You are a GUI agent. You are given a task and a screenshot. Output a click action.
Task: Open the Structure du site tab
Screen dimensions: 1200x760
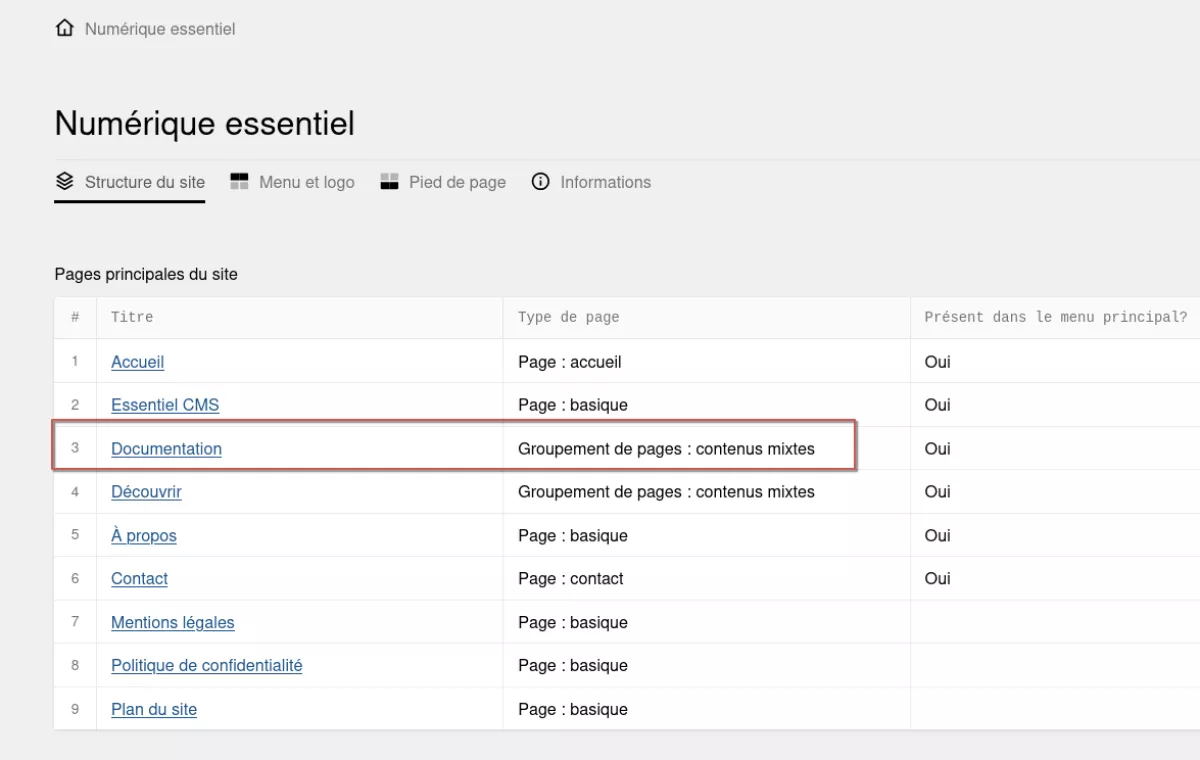130,182
